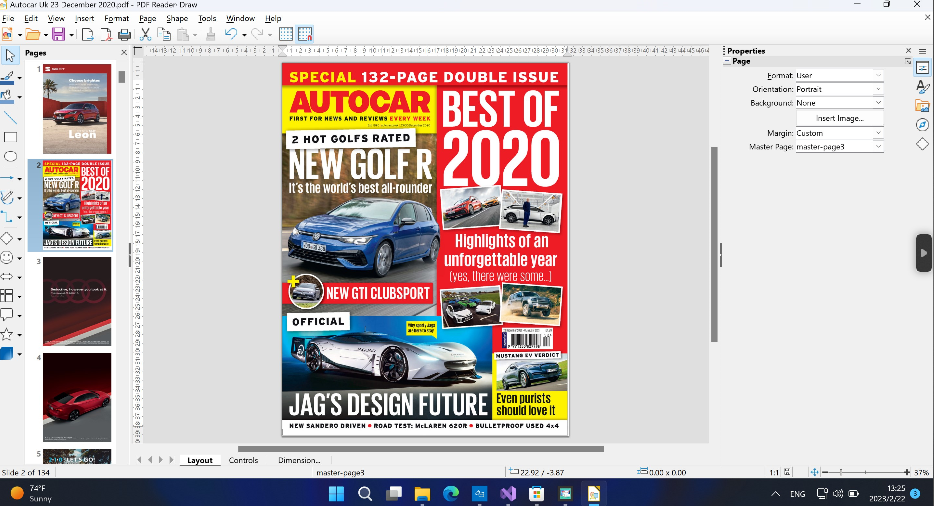The height and width of the screenshot is (506, 934).
Task: Close the Pages panel
Action: tap(124, 52)
